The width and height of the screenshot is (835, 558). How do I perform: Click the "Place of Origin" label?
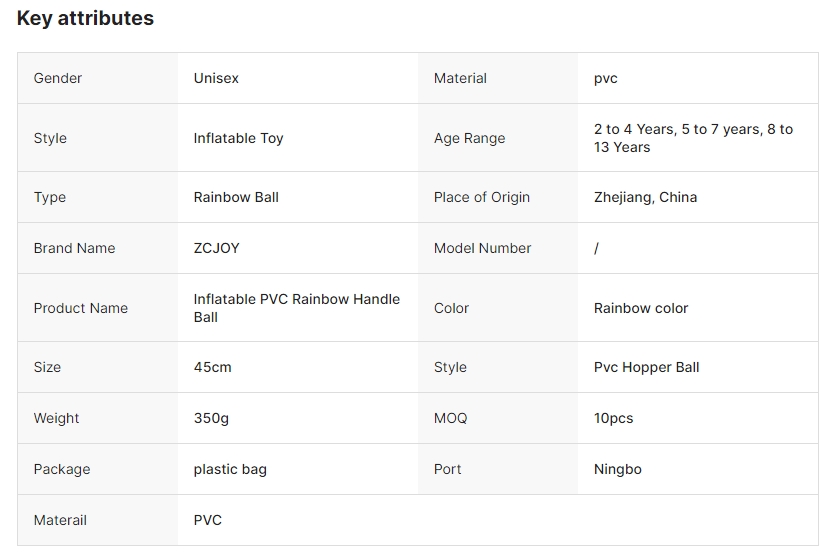482,197
